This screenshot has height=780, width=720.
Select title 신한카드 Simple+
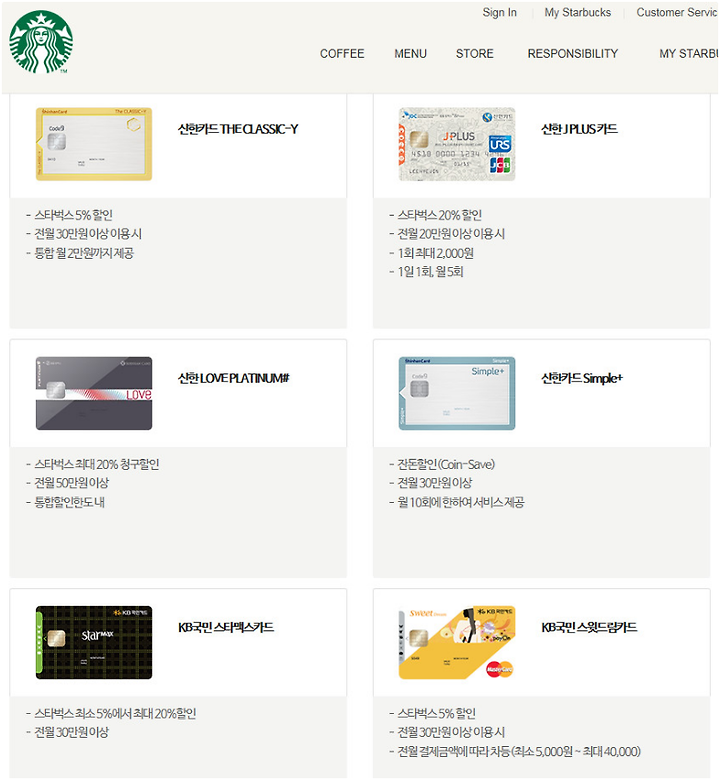582,379
